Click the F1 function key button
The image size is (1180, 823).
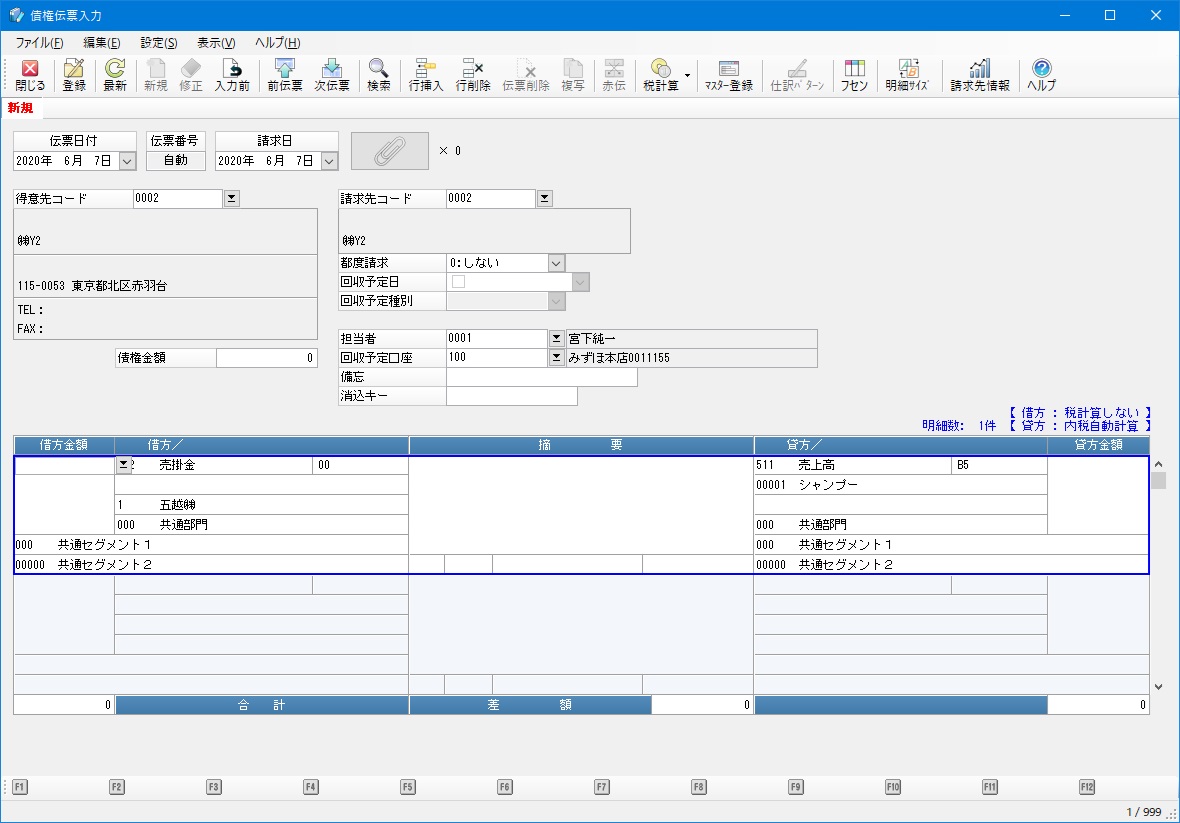click(20, 787)
